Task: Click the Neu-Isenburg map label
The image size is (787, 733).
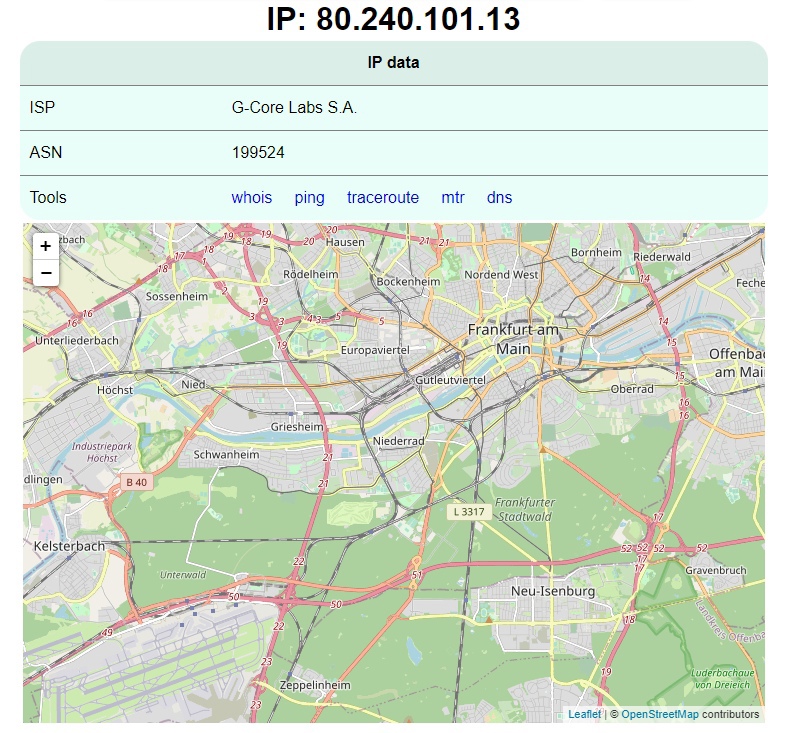Action: 553,591
